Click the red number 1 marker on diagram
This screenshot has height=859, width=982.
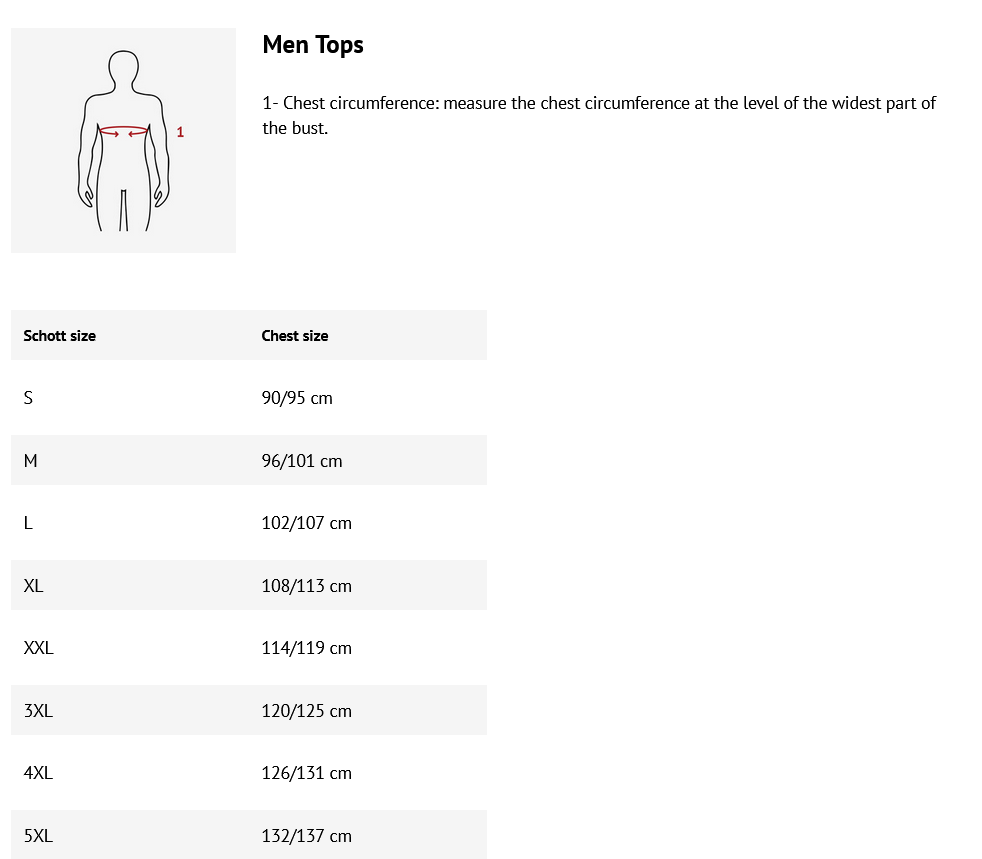[x=180, y=132]
